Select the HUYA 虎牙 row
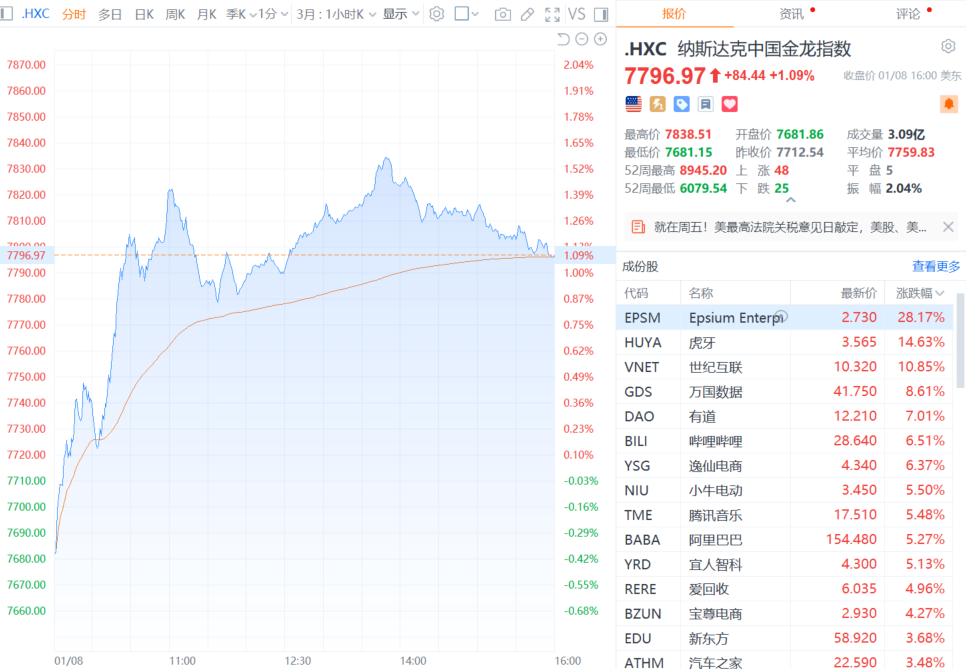This screenshot has height=669, width=966. click(x=785, y=342)
